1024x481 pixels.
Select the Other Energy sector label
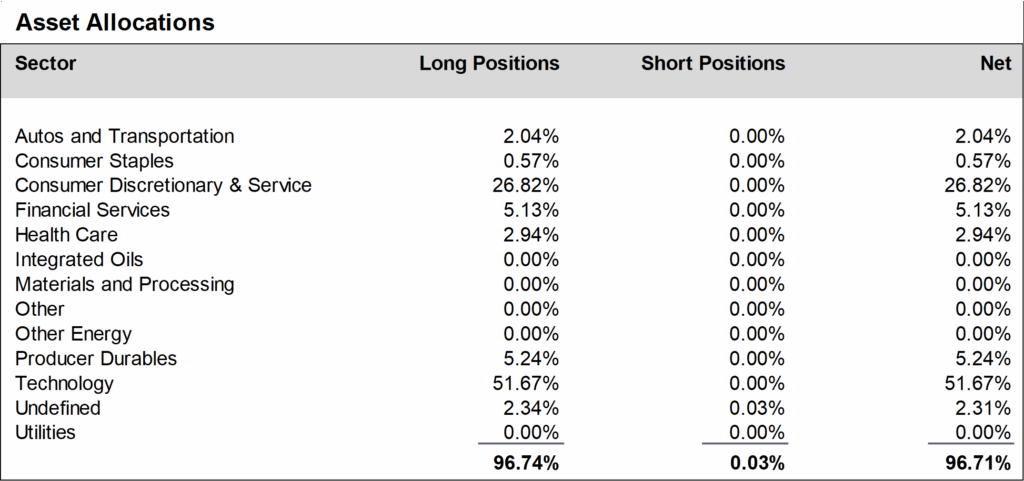point(73,334)
